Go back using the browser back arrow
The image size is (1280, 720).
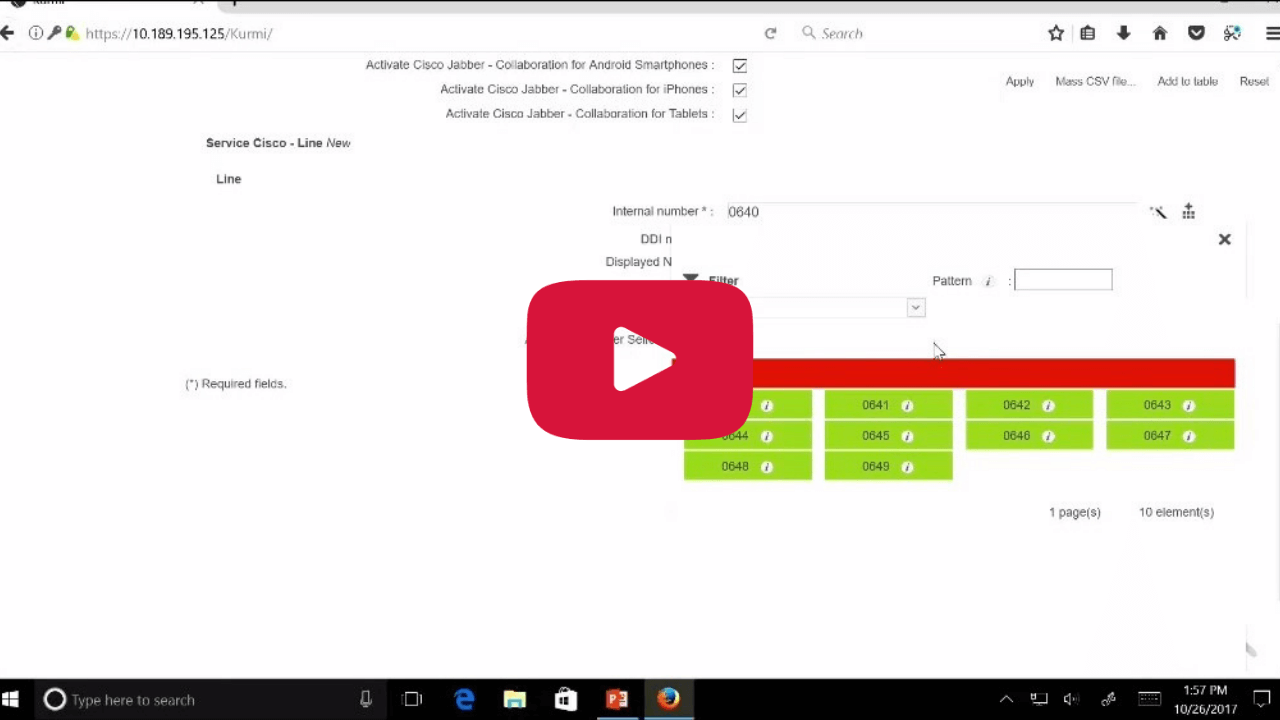8,33
